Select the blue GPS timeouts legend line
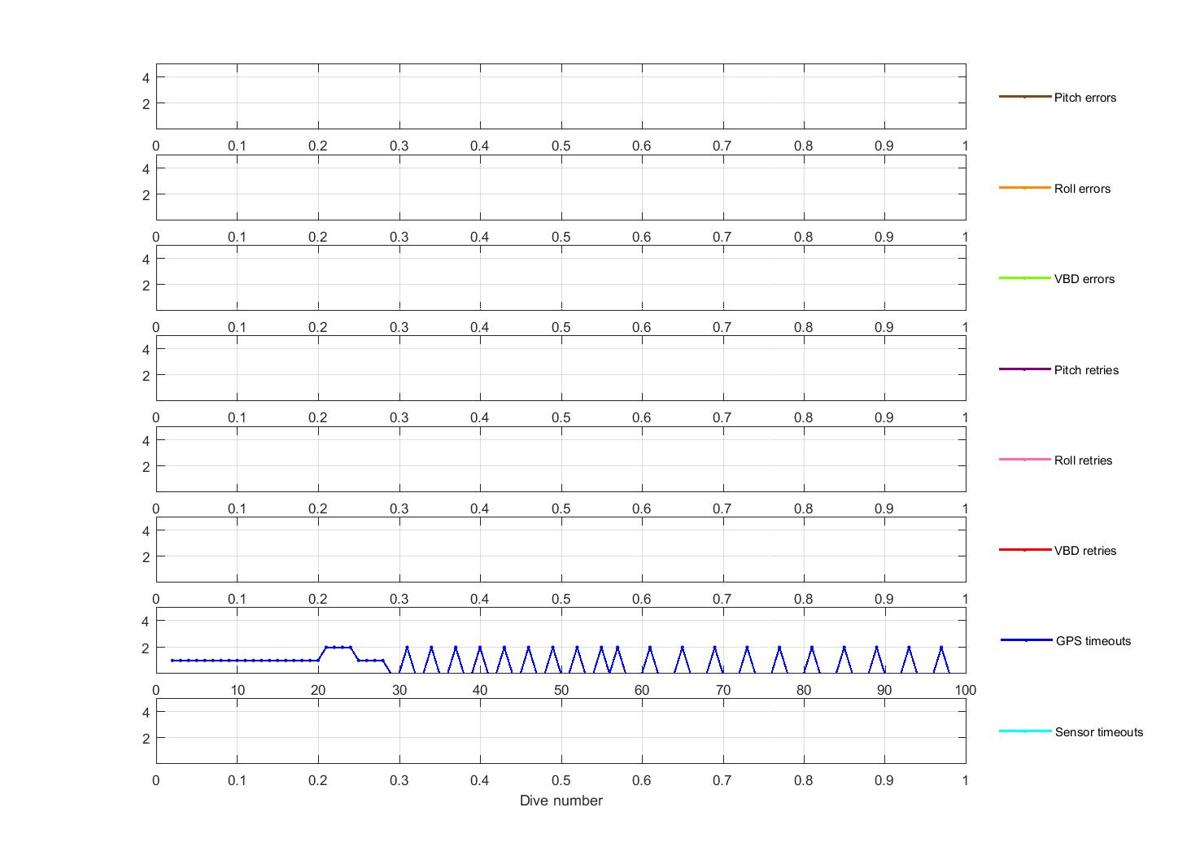This screenshot has width=1200, height=859. [1026, 640]
